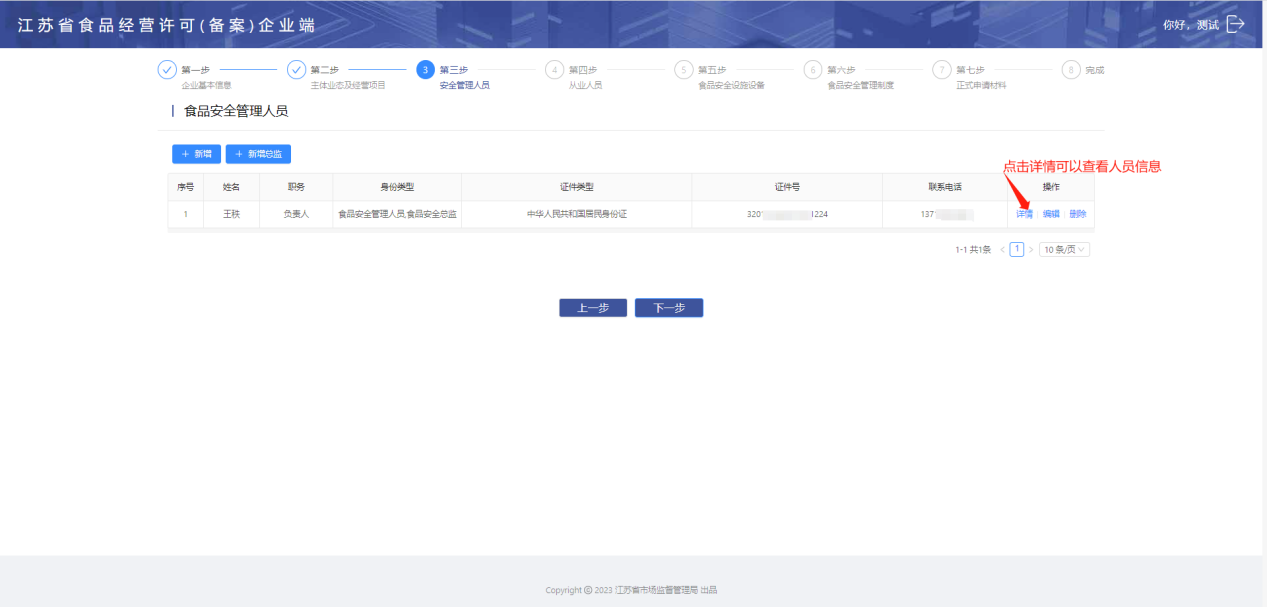Viewport: 1267px width, 607px height.
Task: Open 详情 for 王轶's row
Action: pos(1024,214)
